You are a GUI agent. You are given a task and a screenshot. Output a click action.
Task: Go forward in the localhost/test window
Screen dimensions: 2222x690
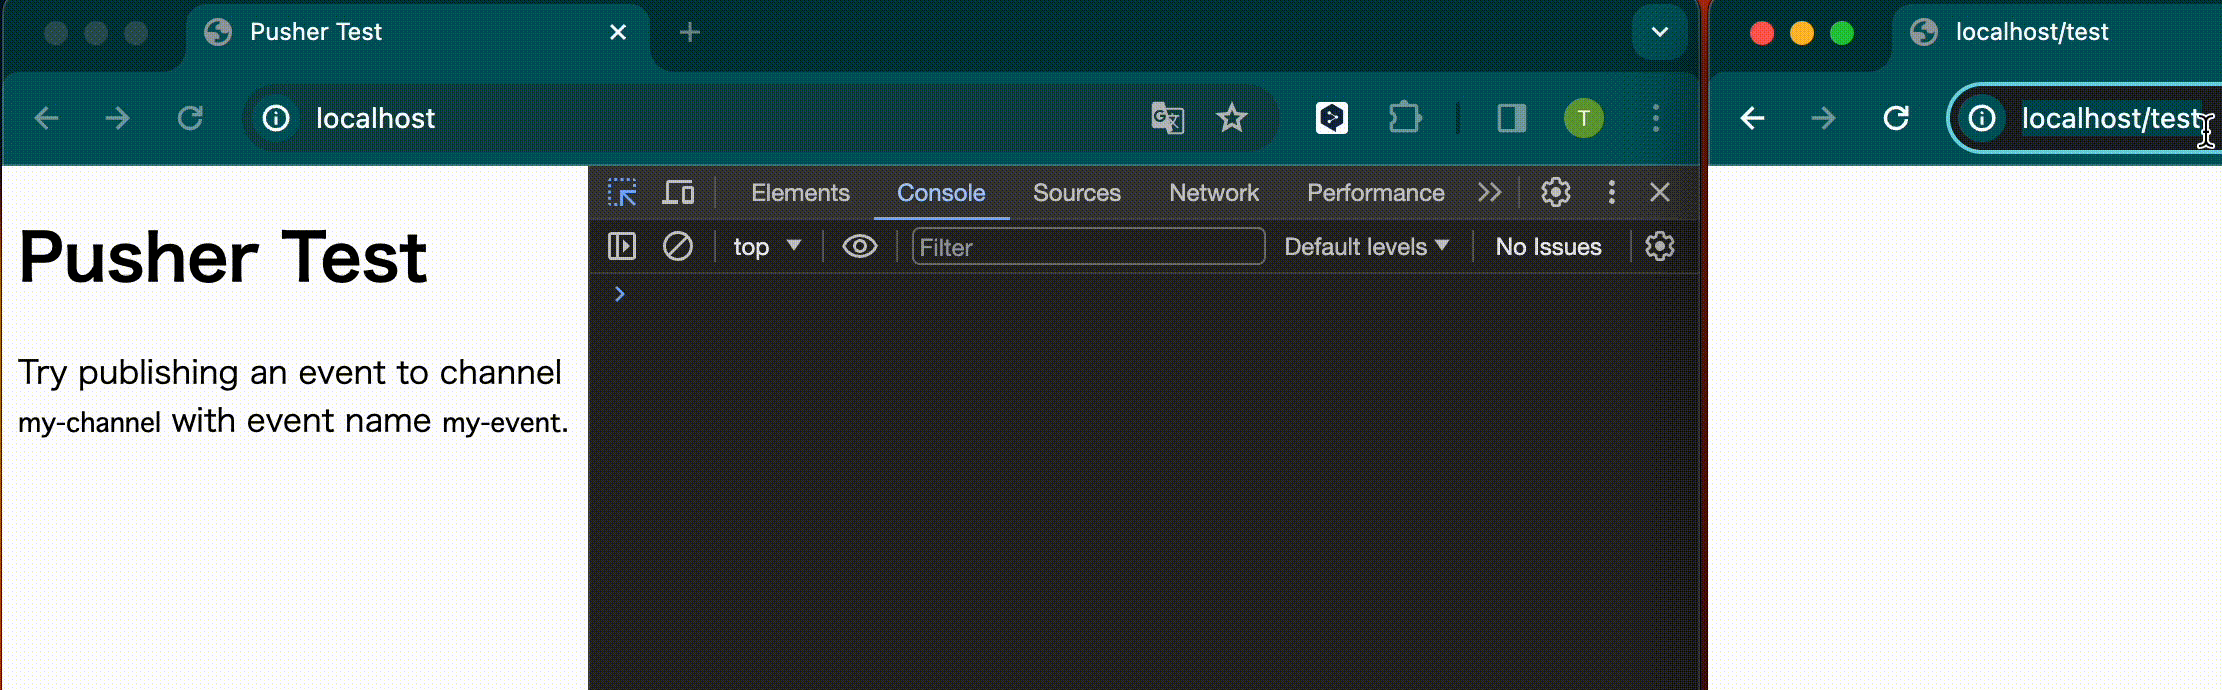pos(1824,118)
